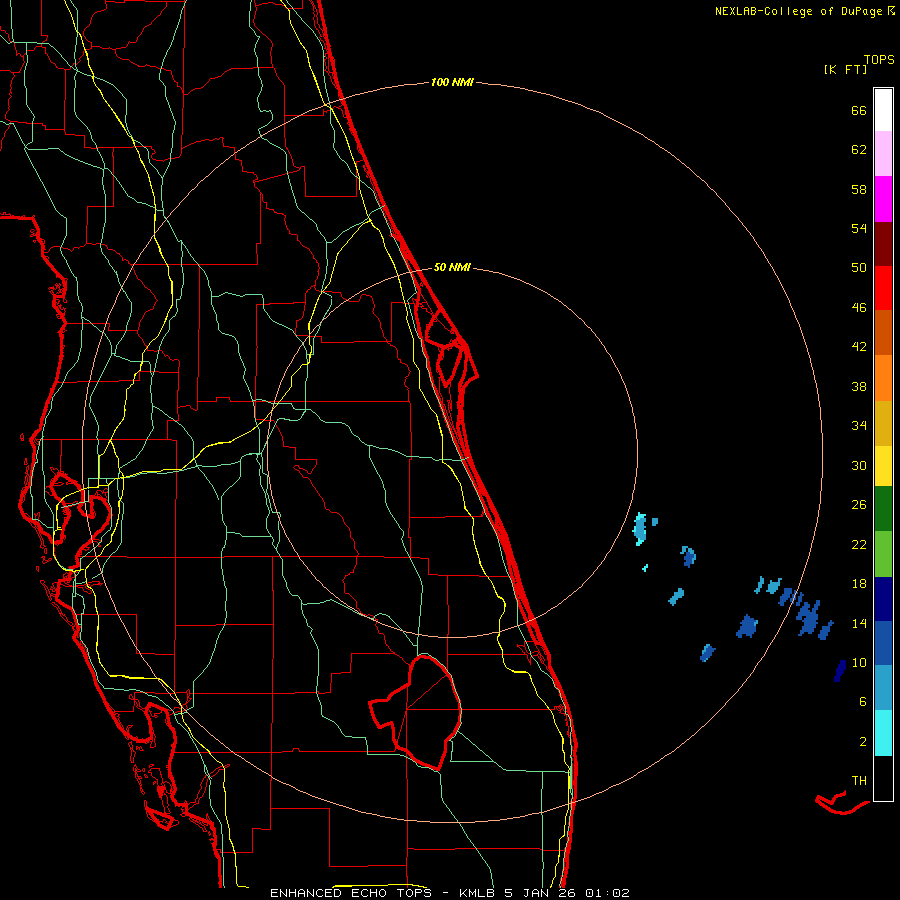The width and height of the screenshot is (900, 900).
Task: Click the "[K FT]" units label
Action: pos(845,69)
